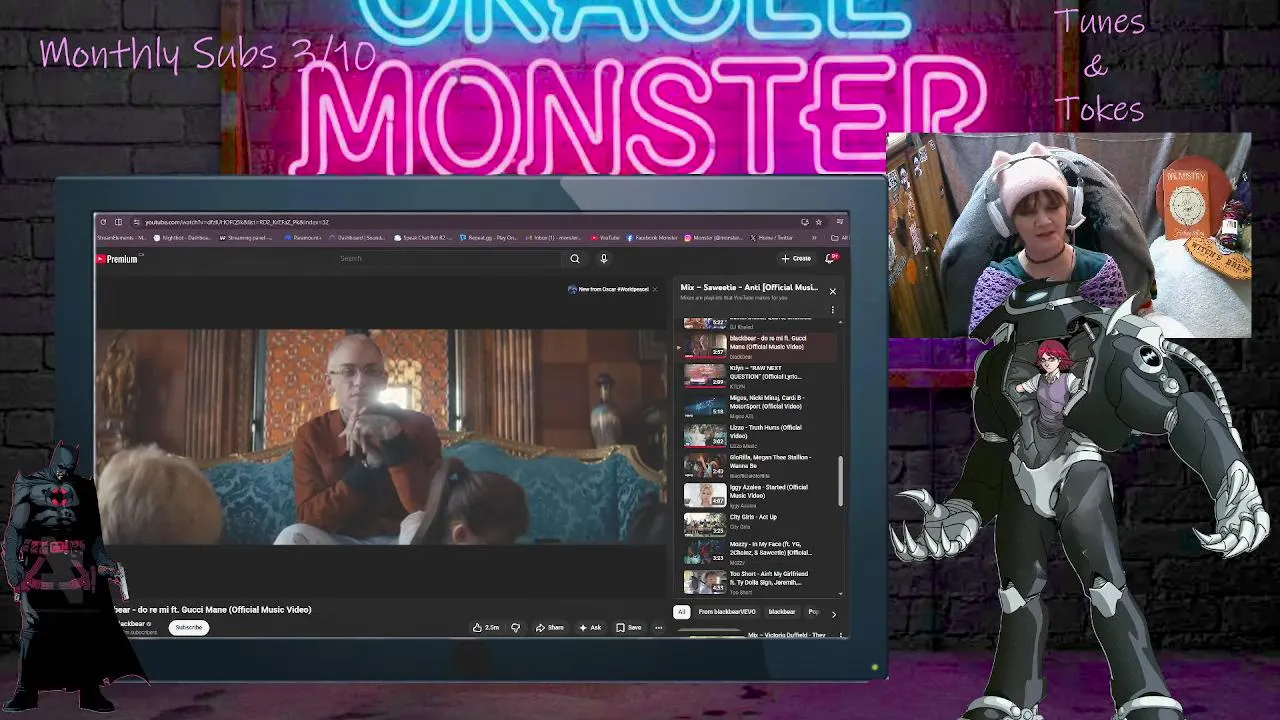Click the Share button
Image resolution: width=1280 pixels, height=720 pixels.
coord(549,628)
